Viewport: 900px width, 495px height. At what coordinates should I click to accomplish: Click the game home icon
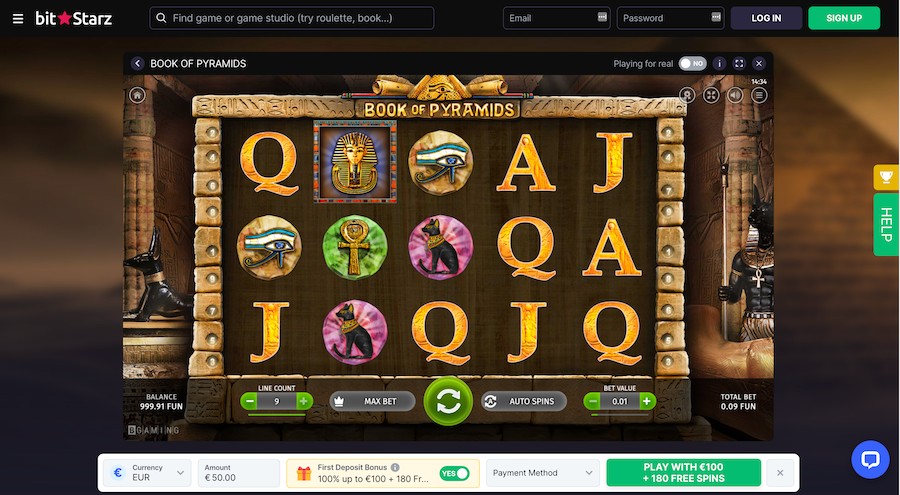[x=137, y=95]
